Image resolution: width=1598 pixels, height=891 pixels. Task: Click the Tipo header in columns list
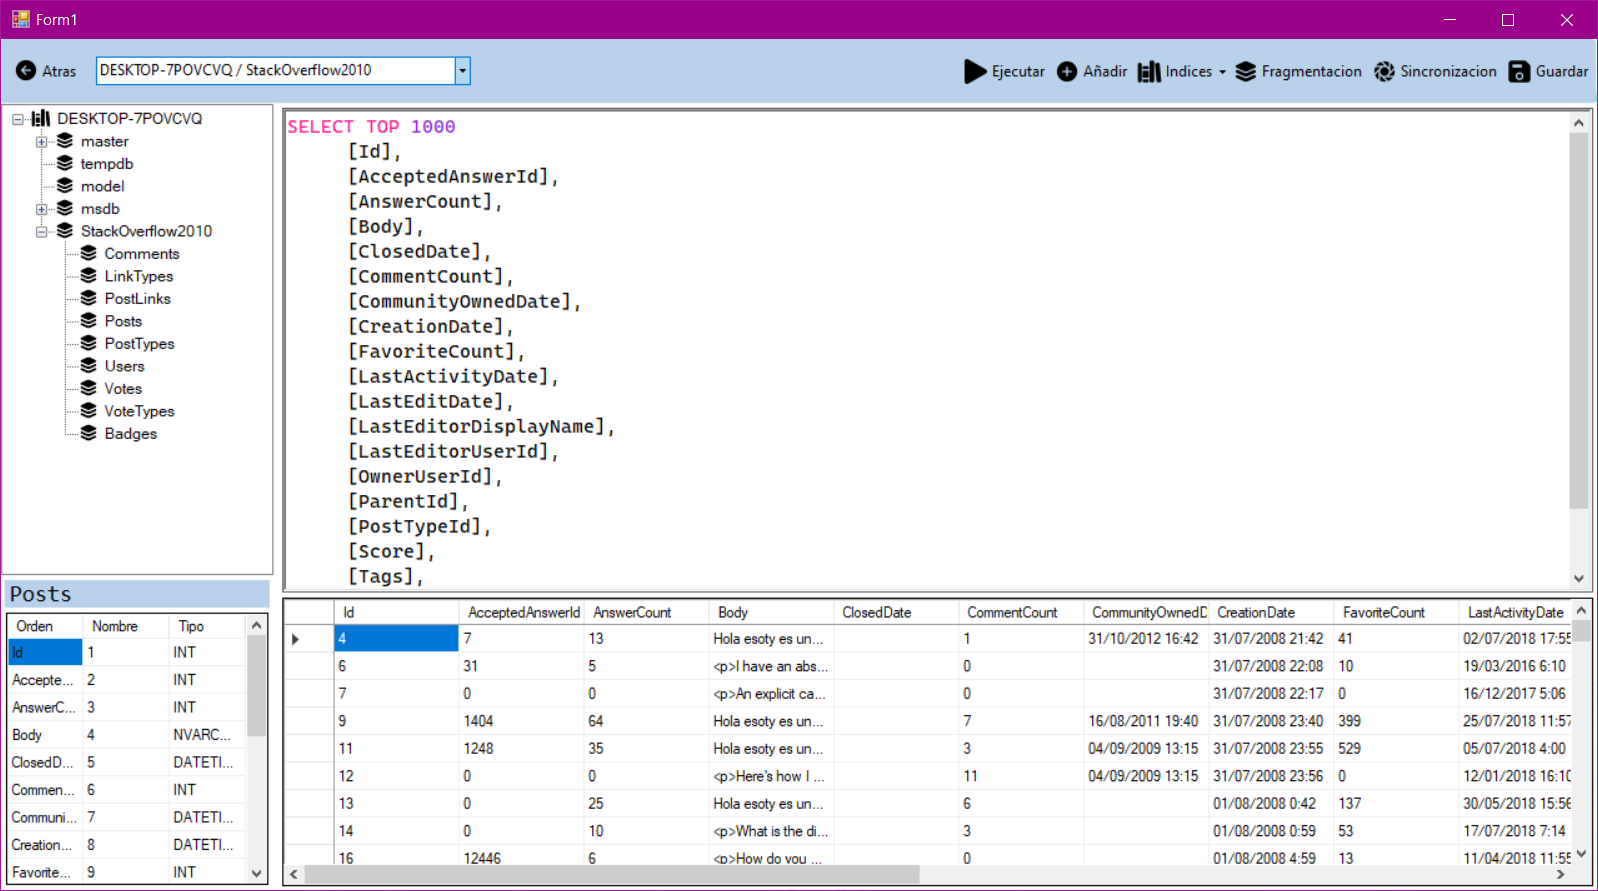pyautogui.click(x=207, y=626)
